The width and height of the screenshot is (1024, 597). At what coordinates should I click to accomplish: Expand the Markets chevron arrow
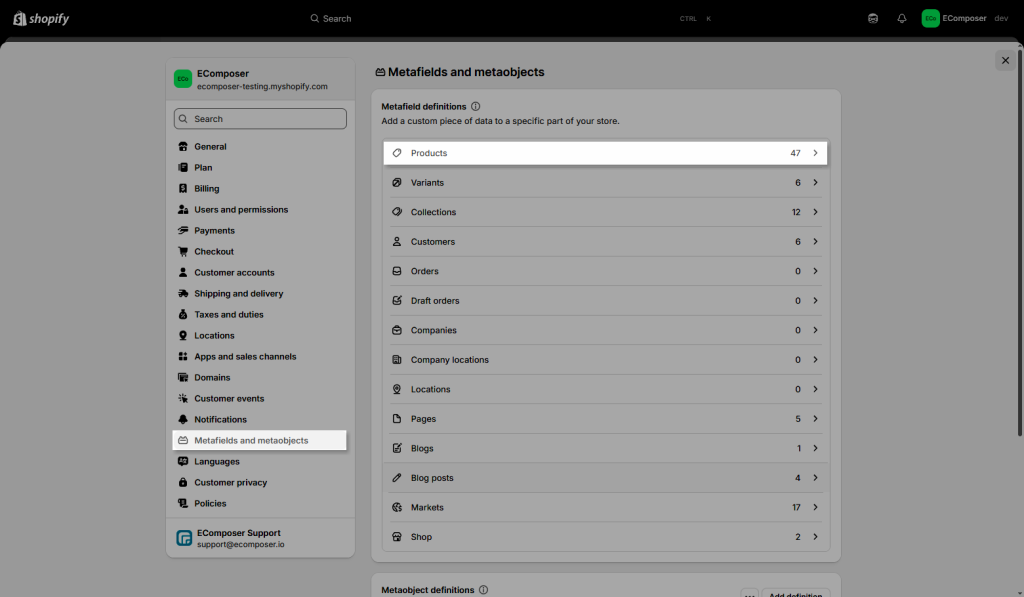(x=815, y=507)
